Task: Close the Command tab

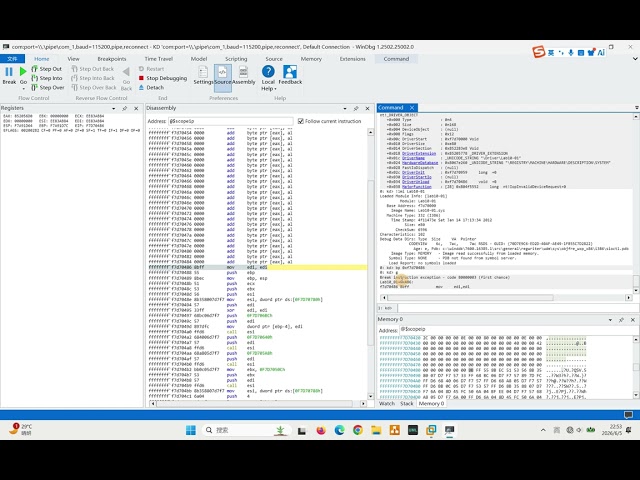Action: (412, 108)
